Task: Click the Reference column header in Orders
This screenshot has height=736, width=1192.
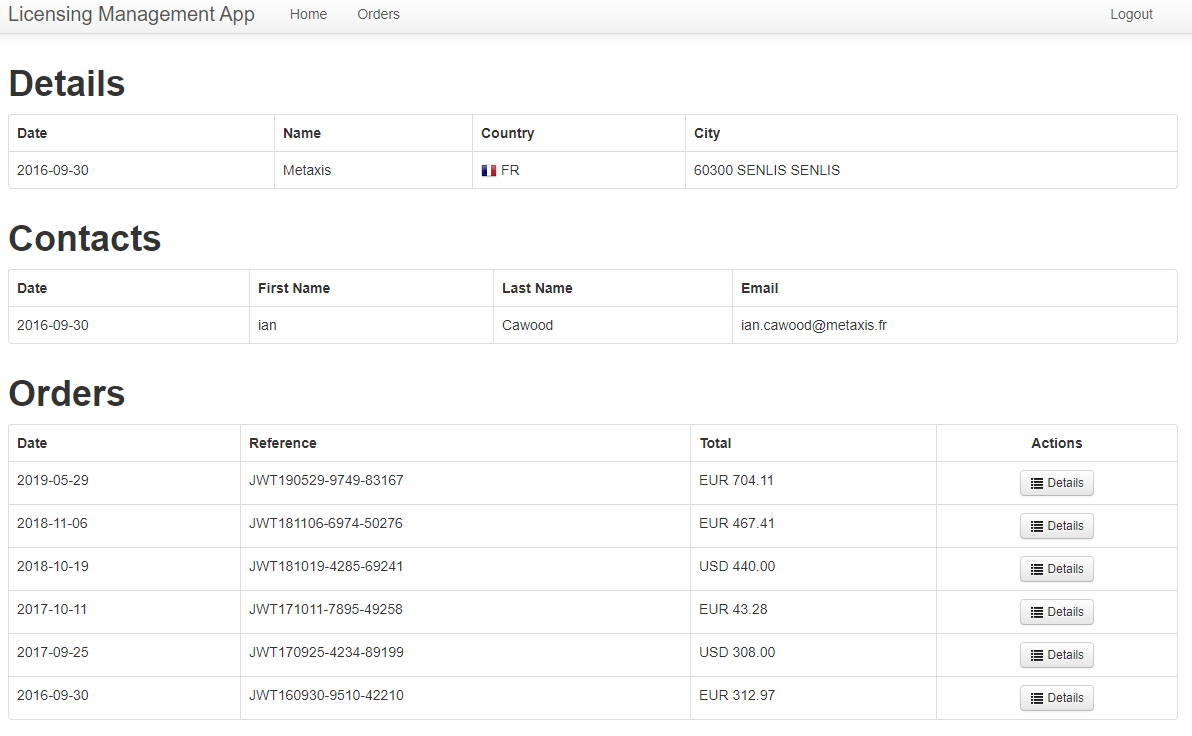Action: (x=283, y=443)
